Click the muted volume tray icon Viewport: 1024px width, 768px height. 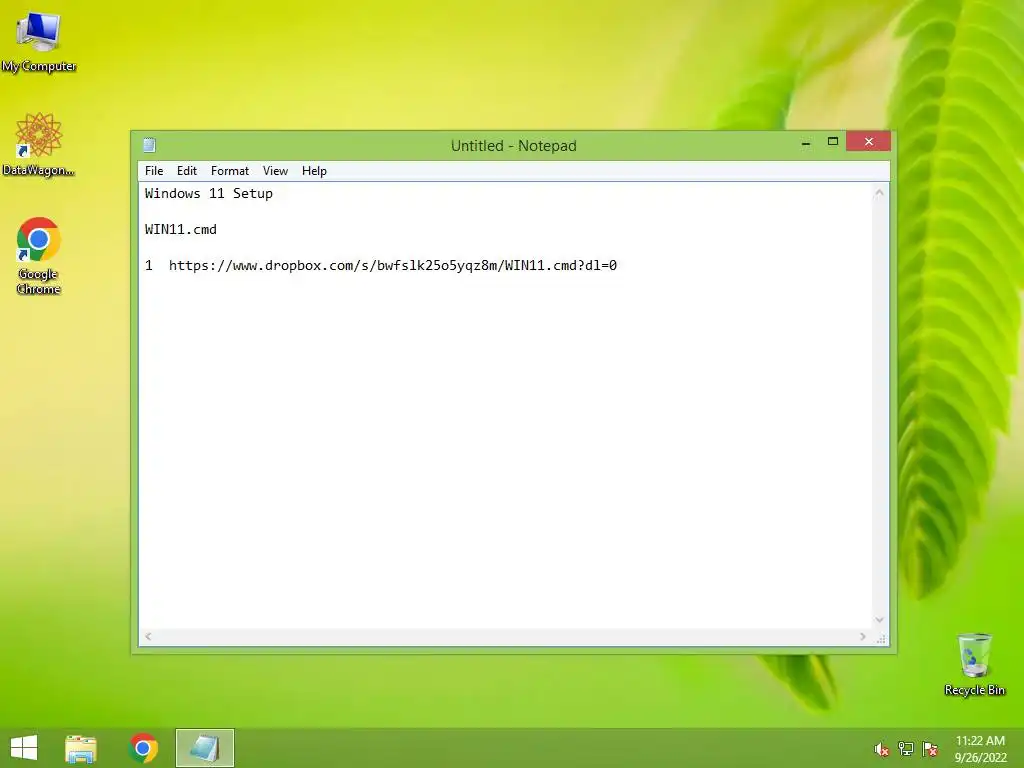[x=882, y=749]
